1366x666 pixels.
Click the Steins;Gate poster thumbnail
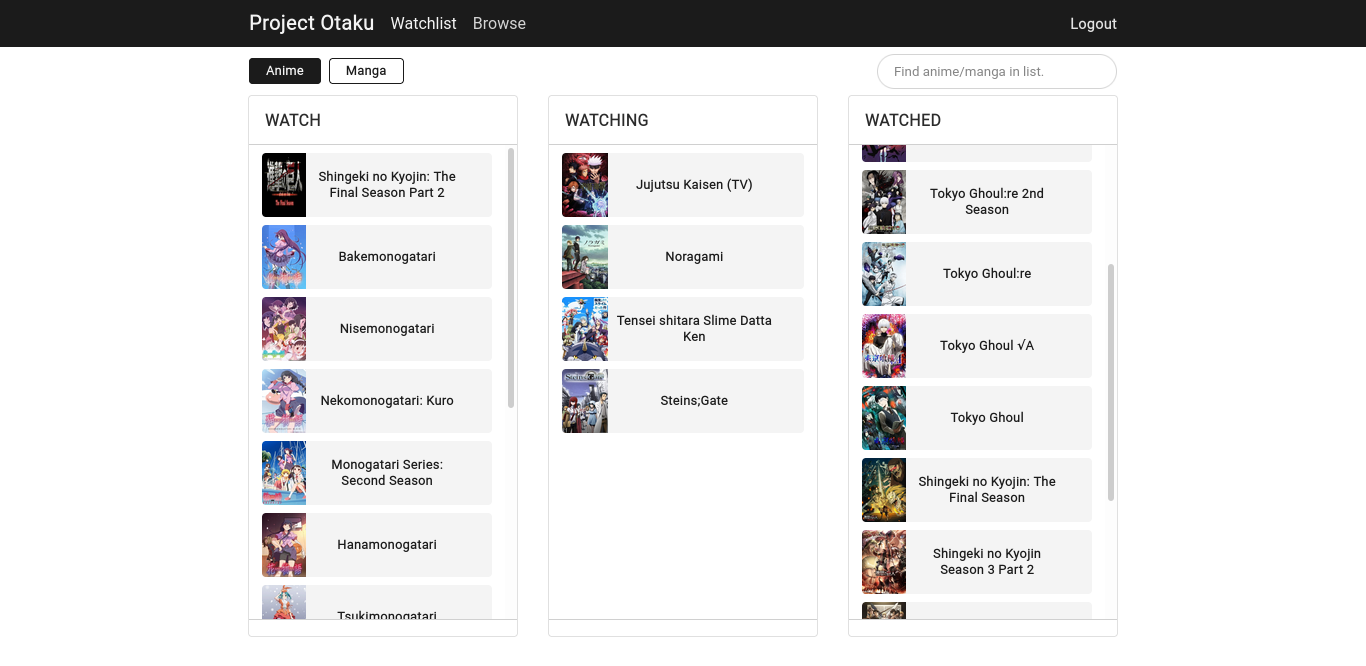584,401
